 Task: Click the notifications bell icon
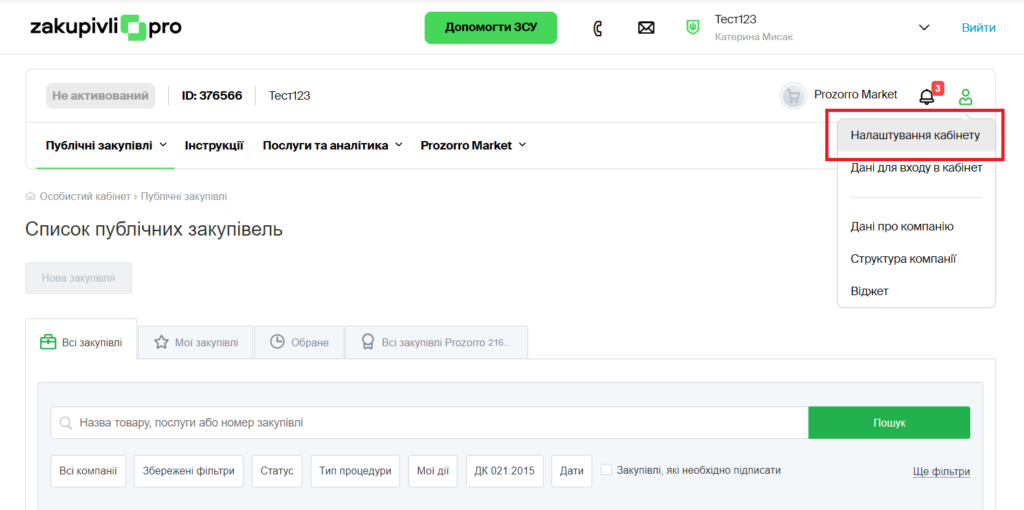click(x=927, y=96)
